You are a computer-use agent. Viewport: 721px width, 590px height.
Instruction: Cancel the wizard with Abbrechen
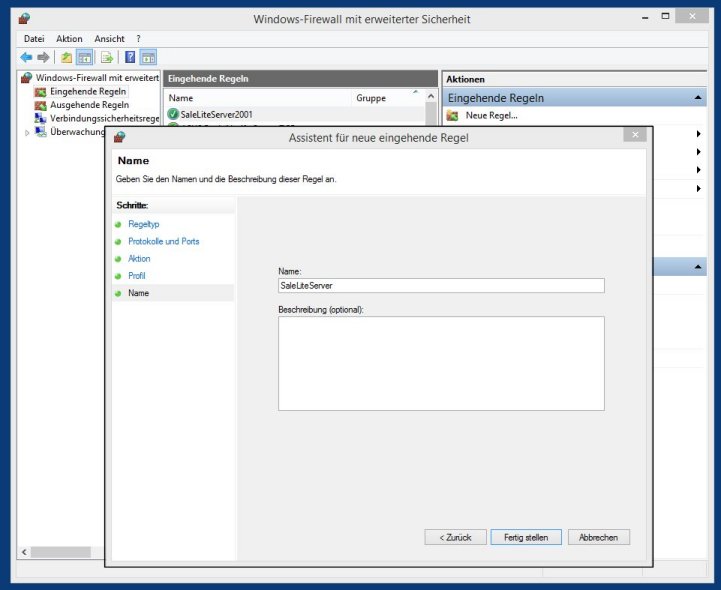pos(599,537)
